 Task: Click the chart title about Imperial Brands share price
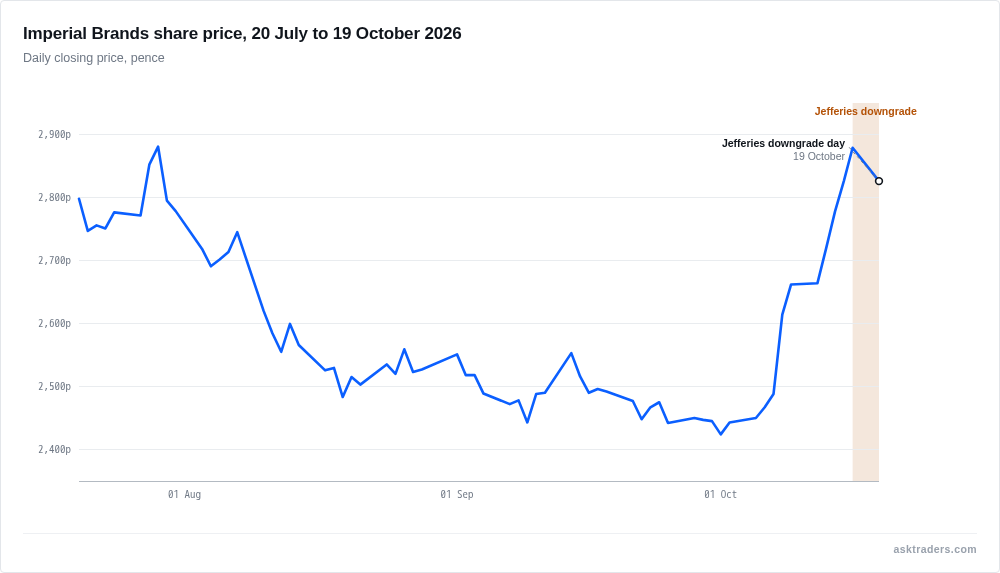[x=242, y=33]
